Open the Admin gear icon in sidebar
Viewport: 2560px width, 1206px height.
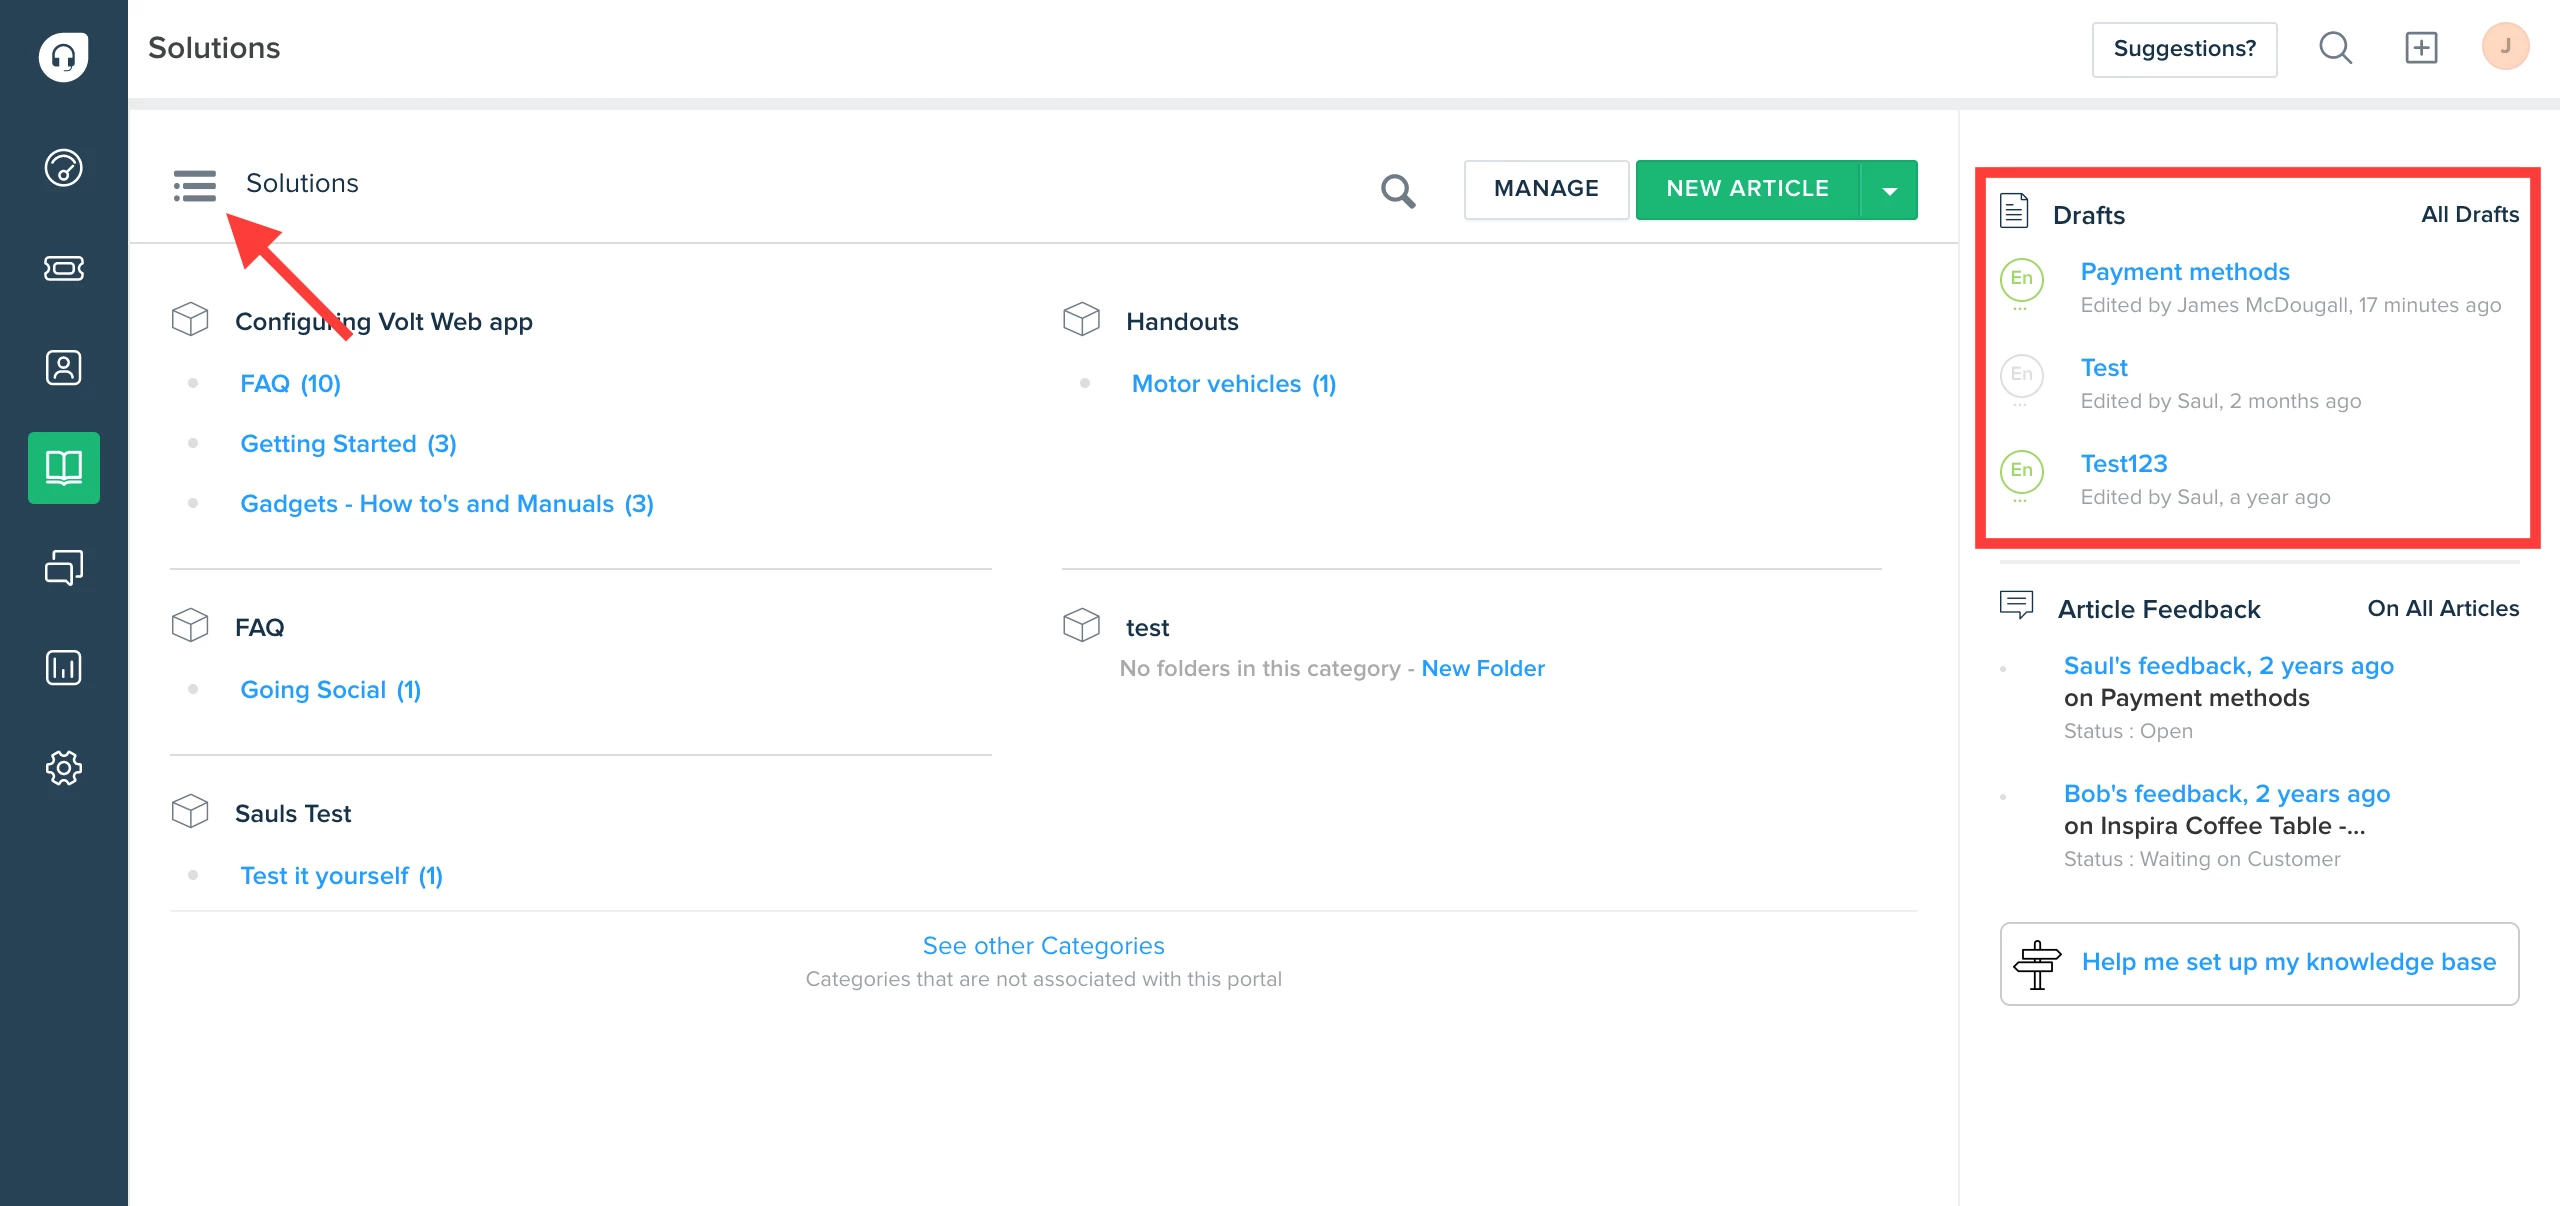63,767
